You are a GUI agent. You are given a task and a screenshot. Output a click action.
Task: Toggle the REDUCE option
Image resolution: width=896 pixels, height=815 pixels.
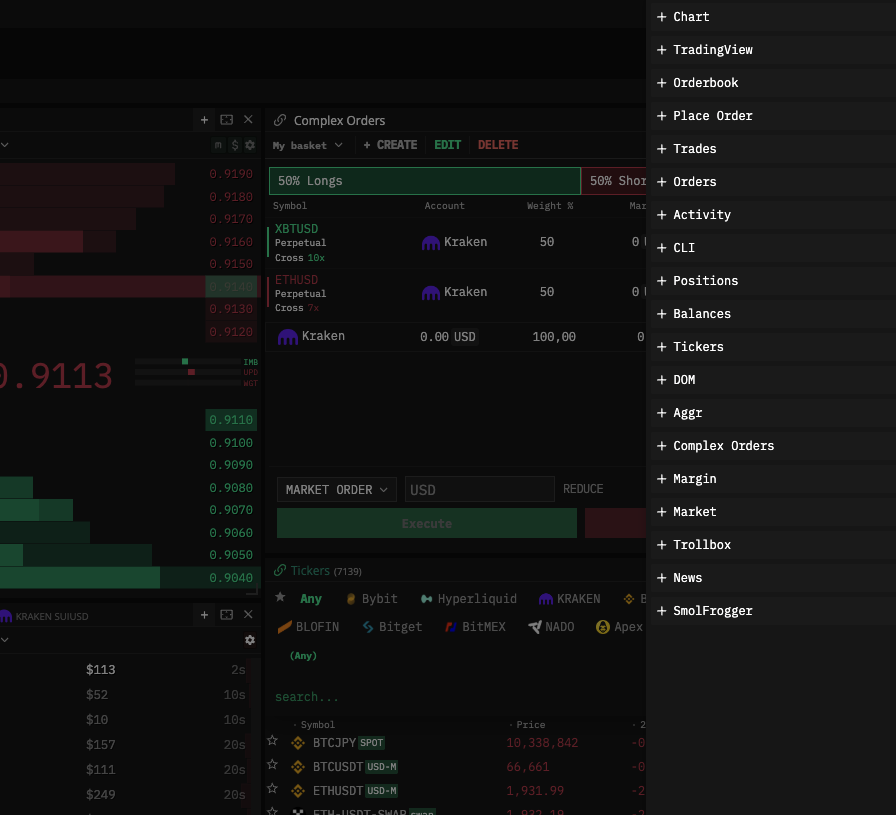[x=583, y=489]
